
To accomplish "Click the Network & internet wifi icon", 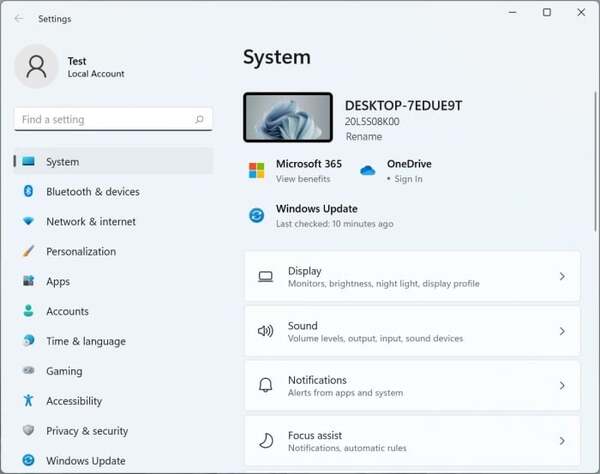I will 28,222.
